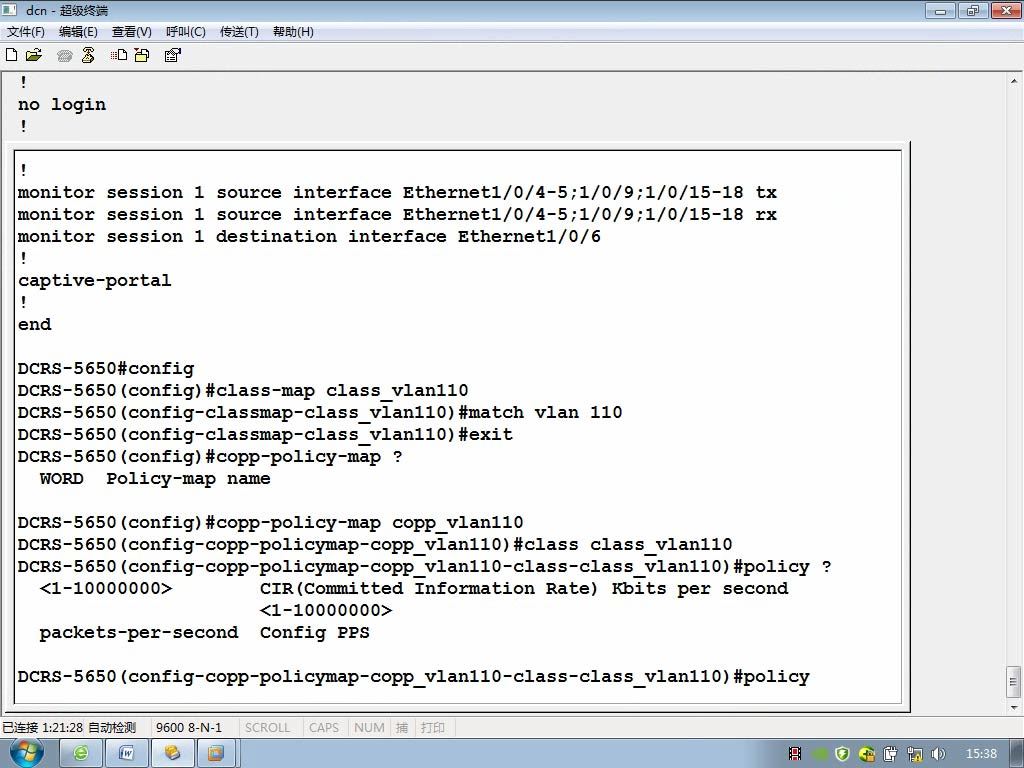Open the 编辑(E) menu
1024x768 pixels.
pyautogui.click(x=78, y=31)
